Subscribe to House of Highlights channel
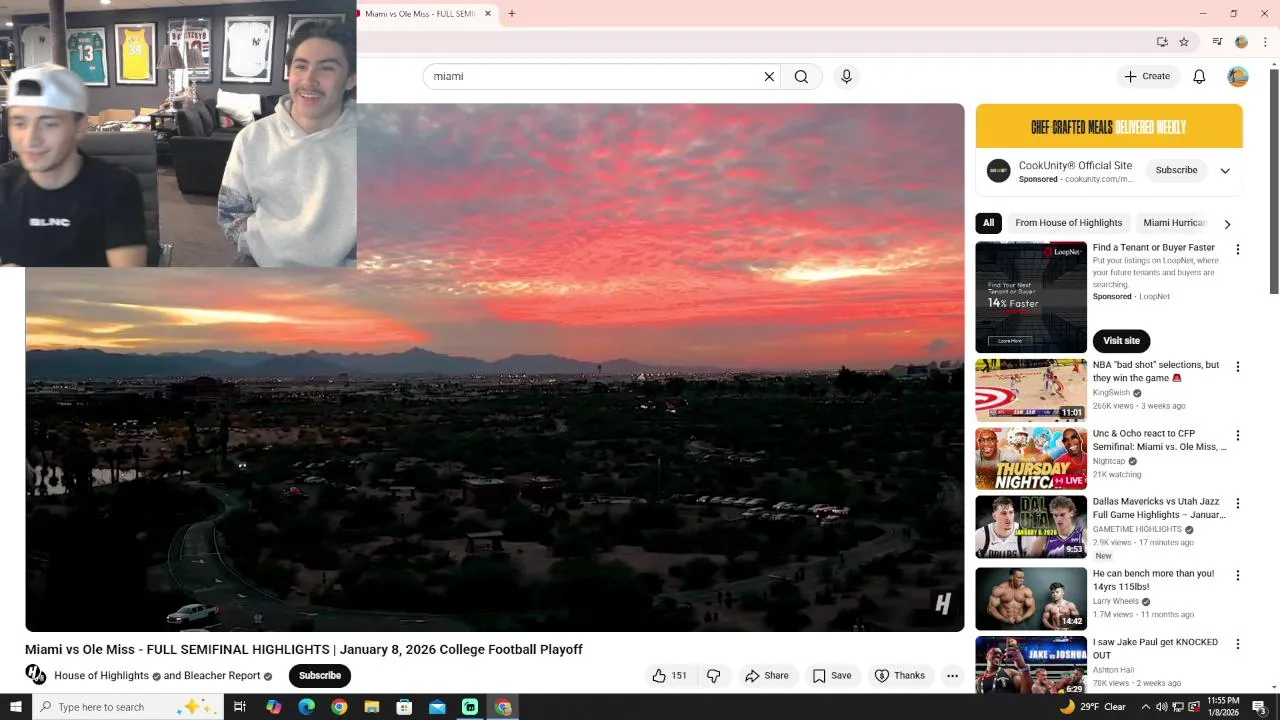Screen dimensions: 1280x720 320,676
